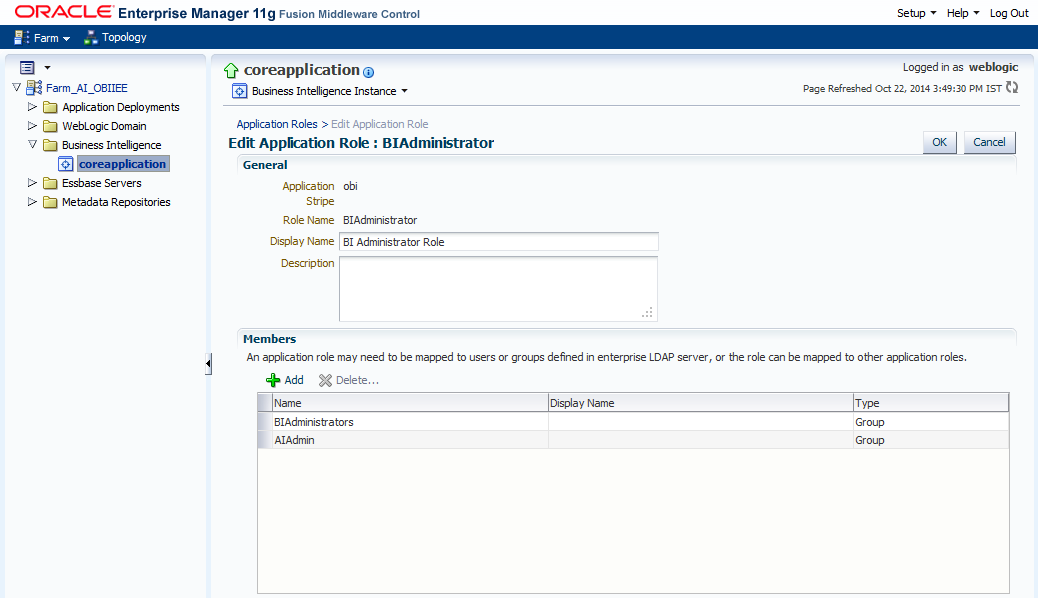The height and width of the screenshot is (598, 1039).
Task: Click the Application Deployments folder icon
Action: pos(50,107)
